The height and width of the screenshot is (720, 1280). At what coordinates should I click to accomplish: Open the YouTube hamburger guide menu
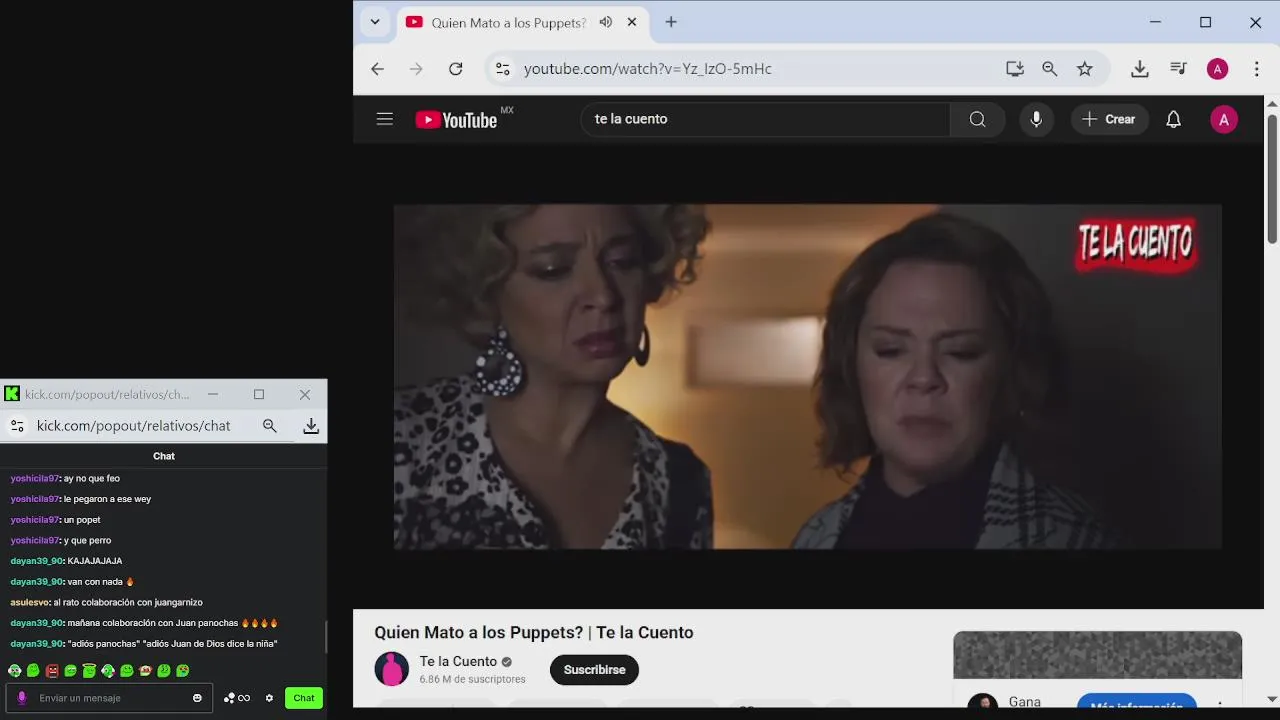[x=385, y=119]
